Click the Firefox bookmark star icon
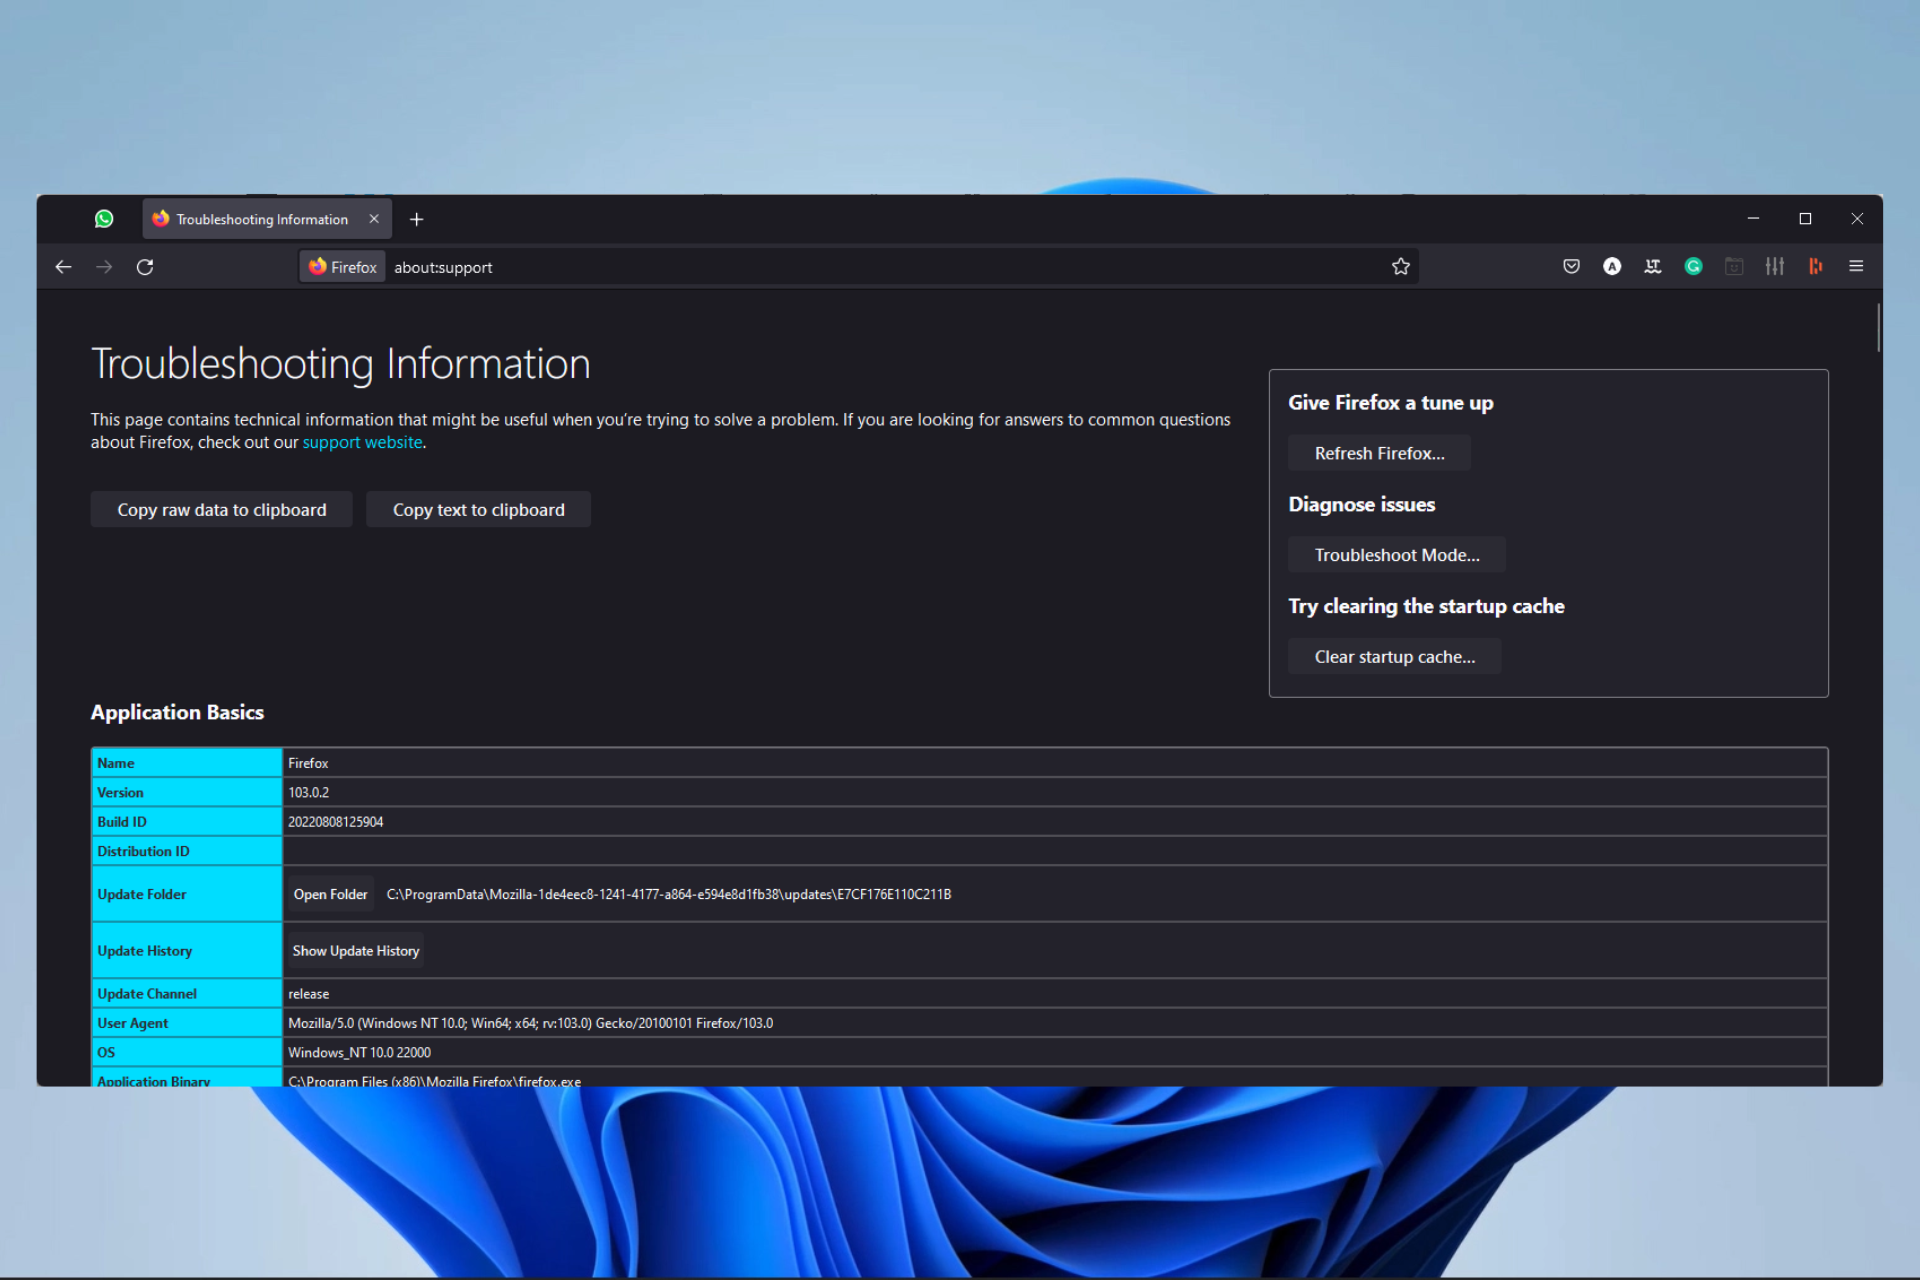1920x1280 pixels. [x=1401, y=266]
